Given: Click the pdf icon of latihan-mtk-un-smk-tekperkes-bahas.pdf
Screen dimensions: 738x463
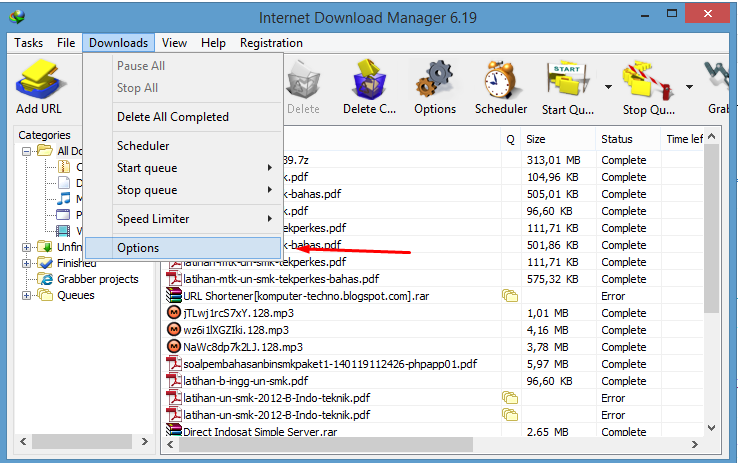Looking at the screenshot, I should [x=174, y=279].
